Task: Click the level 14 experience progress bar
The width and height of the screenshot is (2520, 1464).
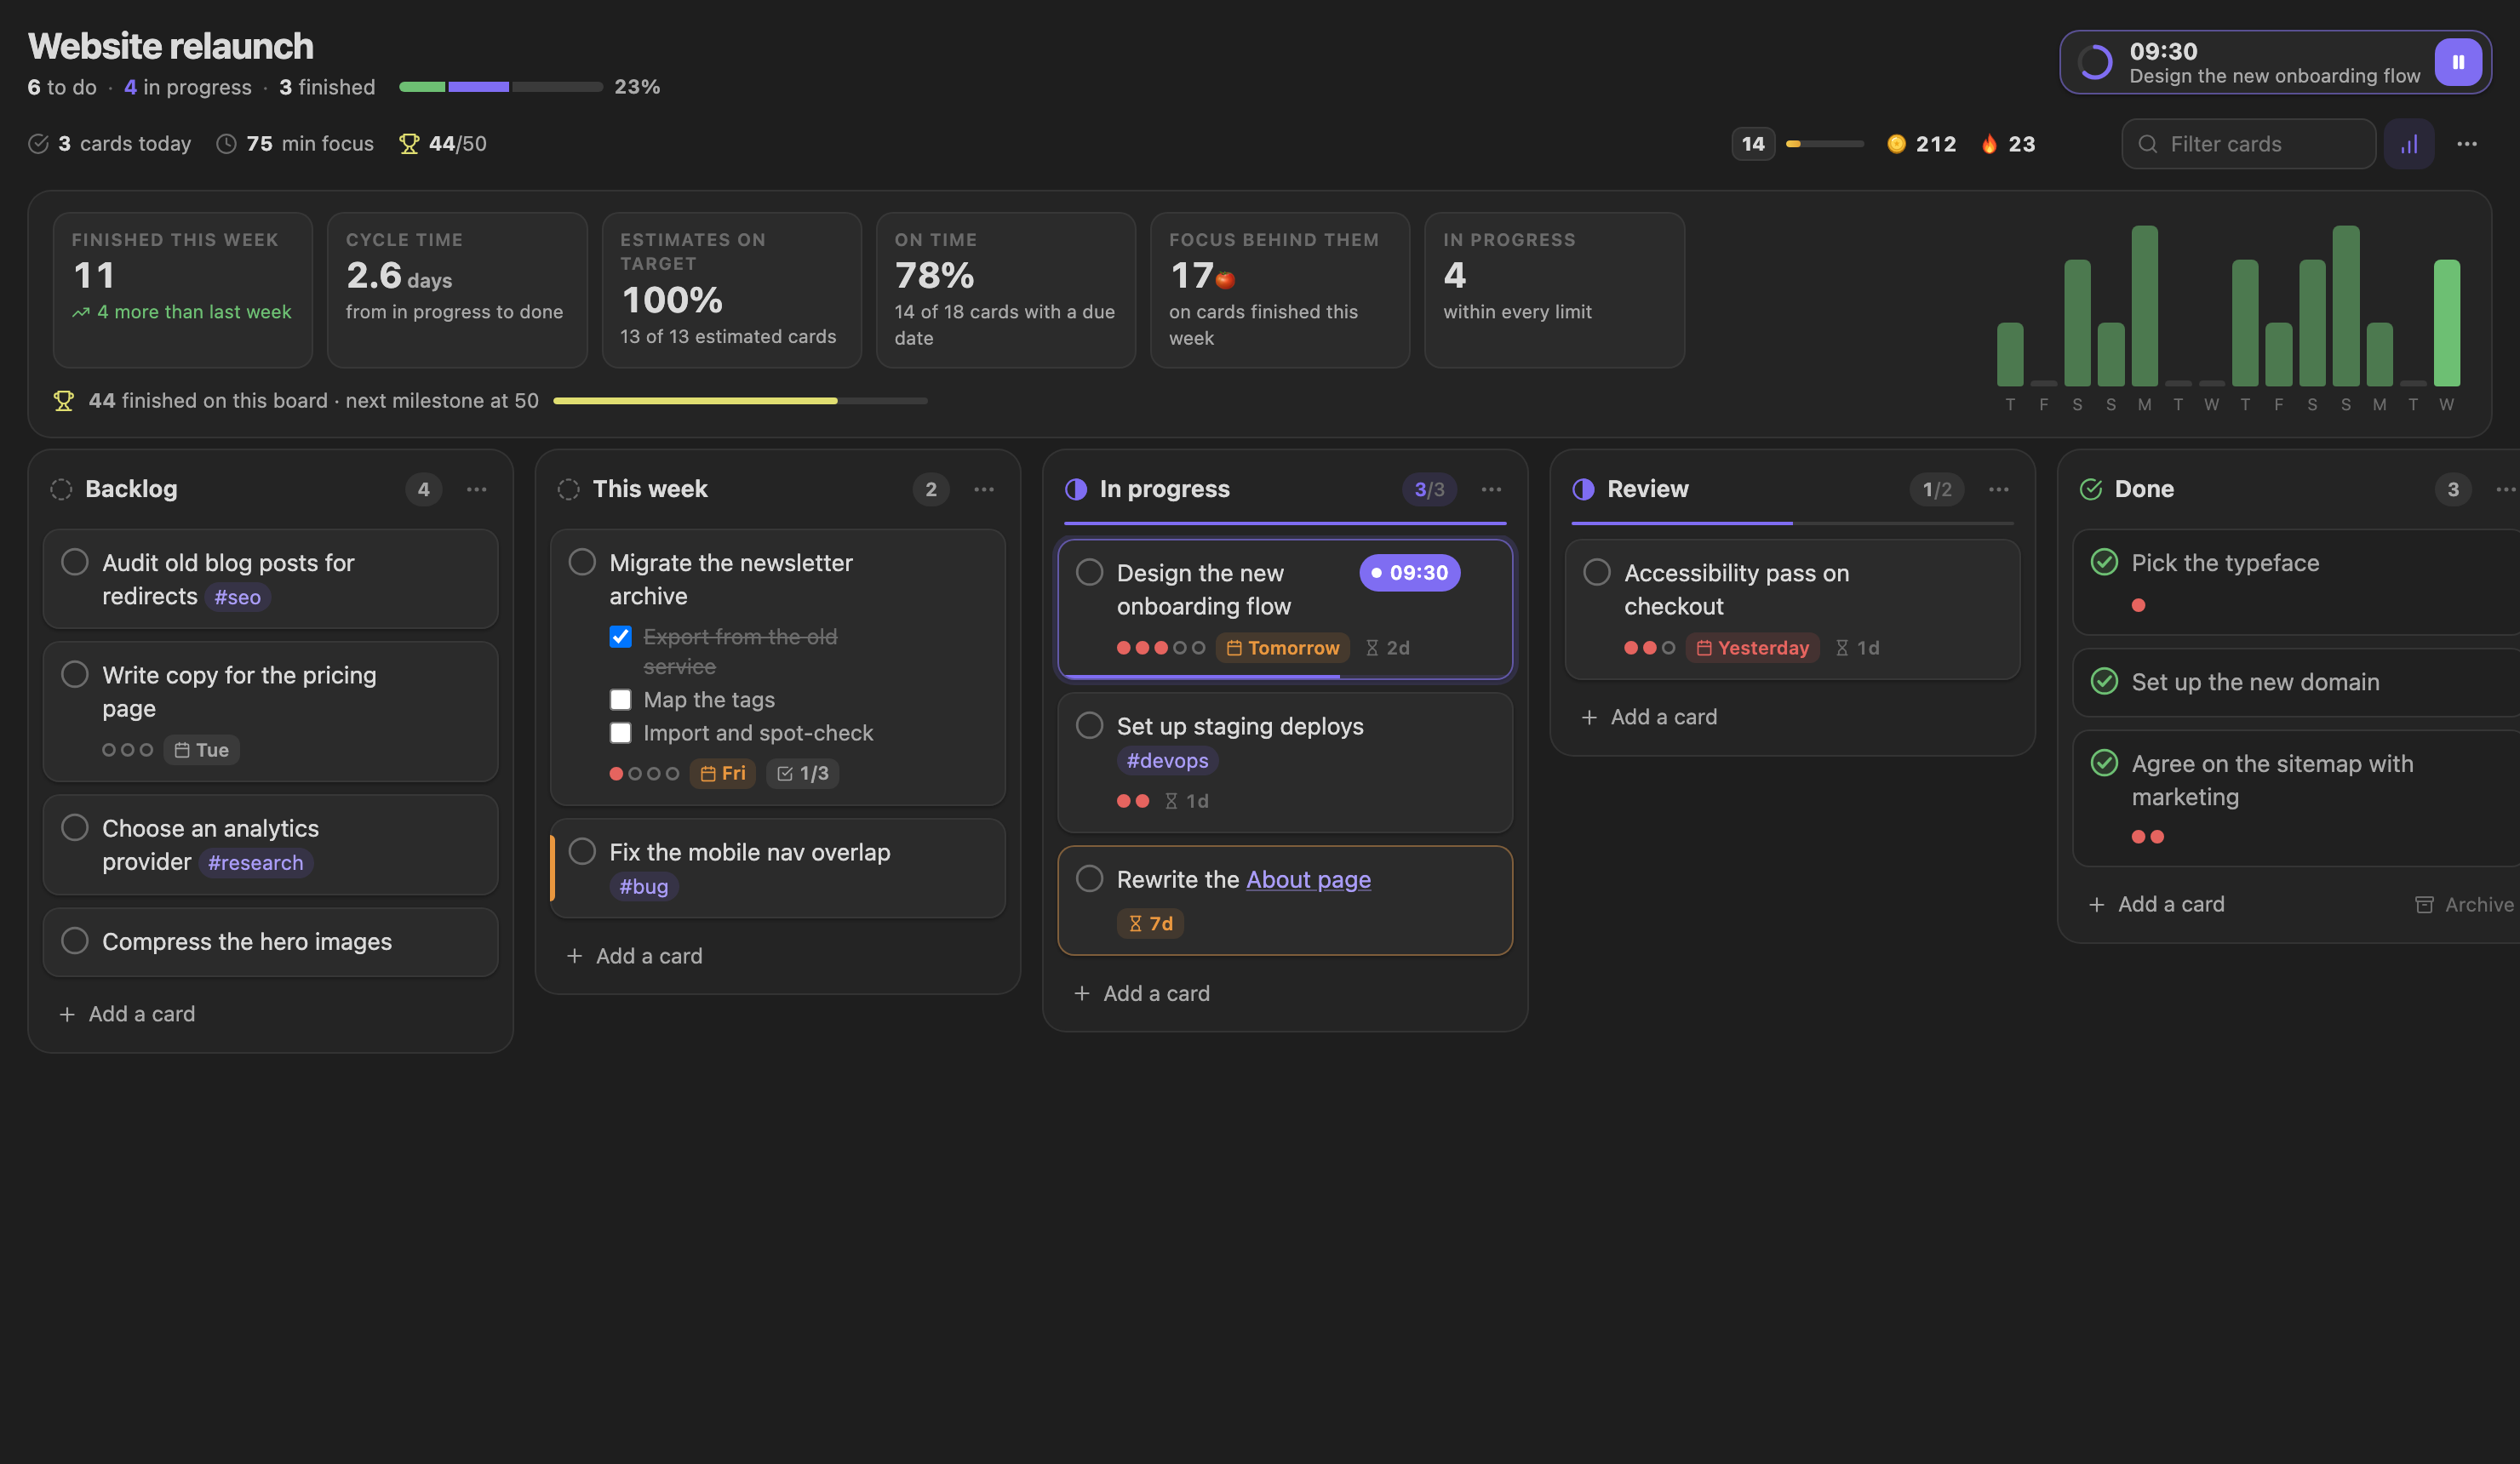Action: point(1824,144)
